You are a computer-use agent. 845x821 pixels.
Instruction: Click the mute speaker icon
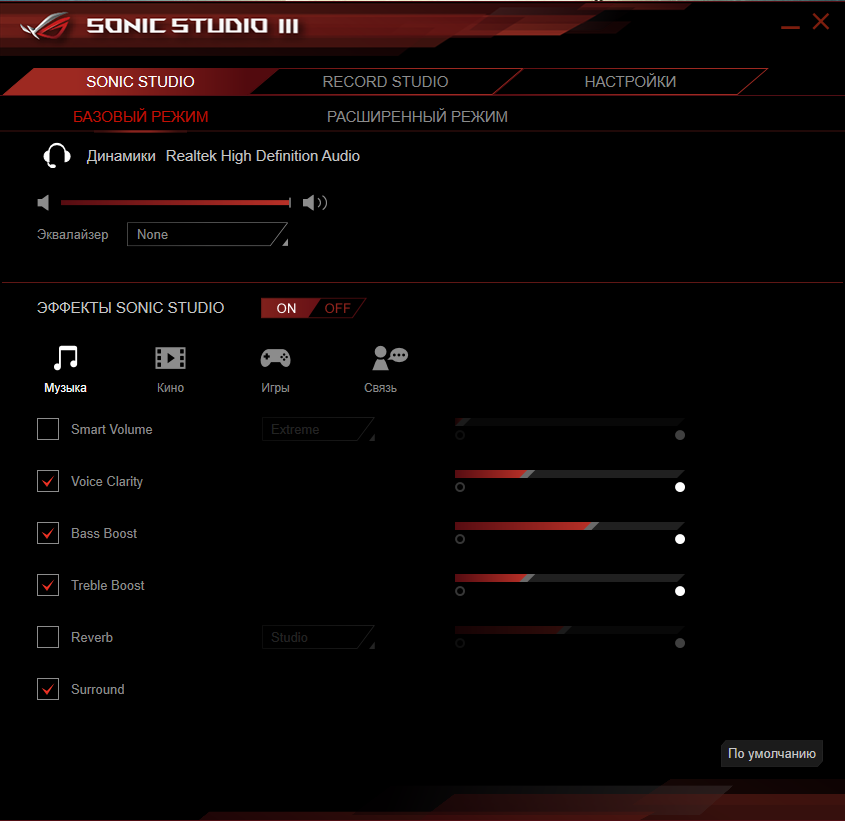(x=44, y=203)
